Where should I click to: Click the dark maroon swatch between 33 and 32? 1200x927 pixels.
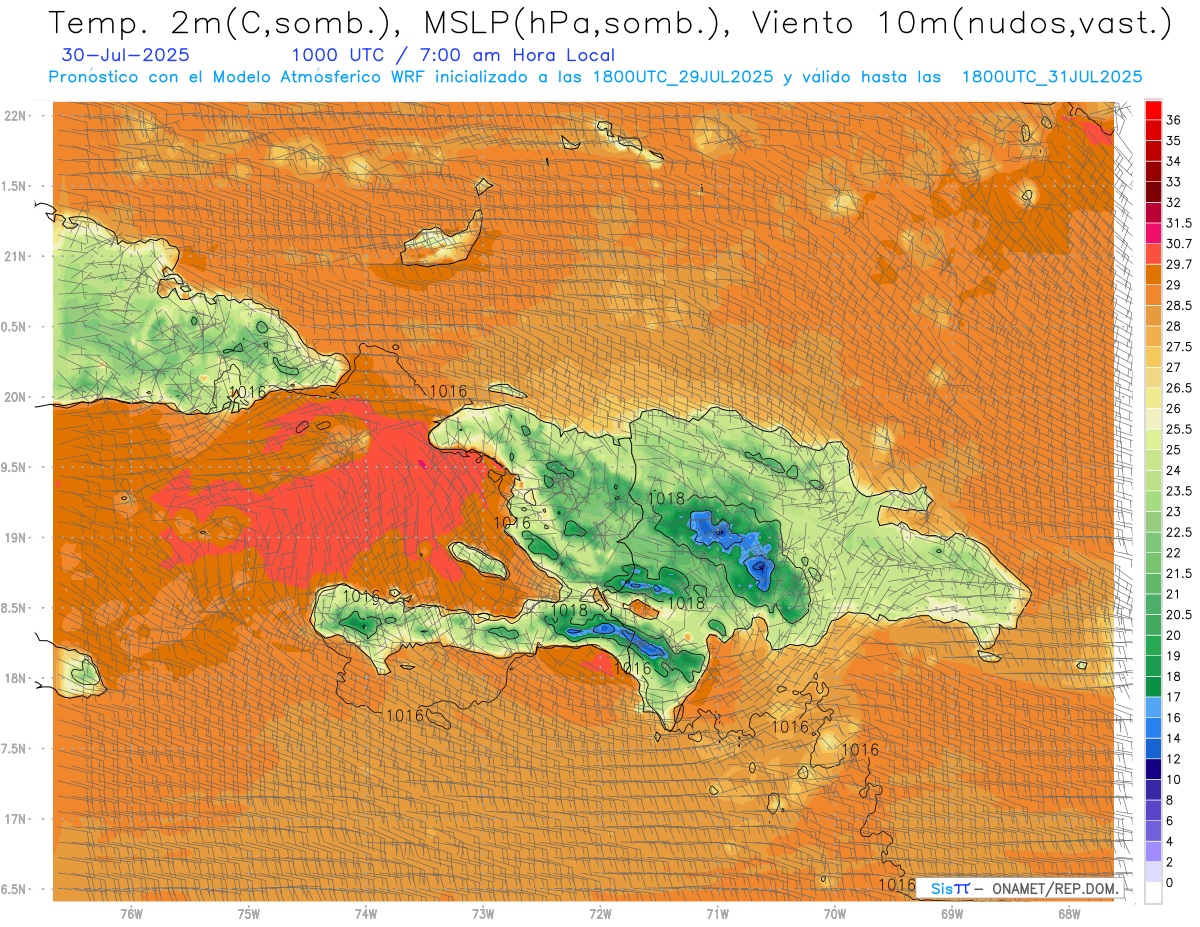point(1153,192)
